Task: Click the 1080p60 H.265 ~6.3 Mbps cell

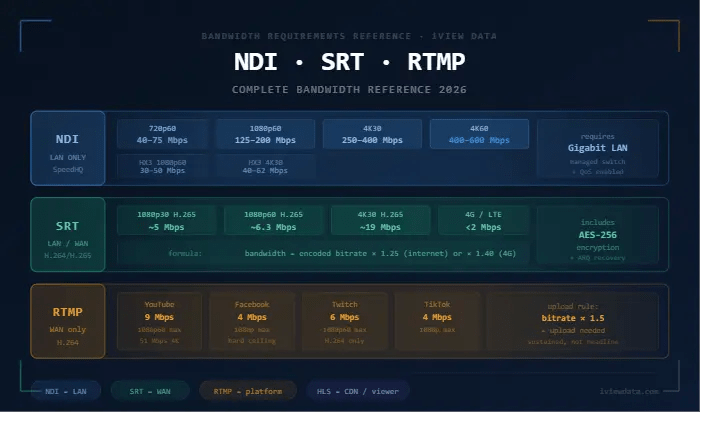Action: tap(273, 221)
